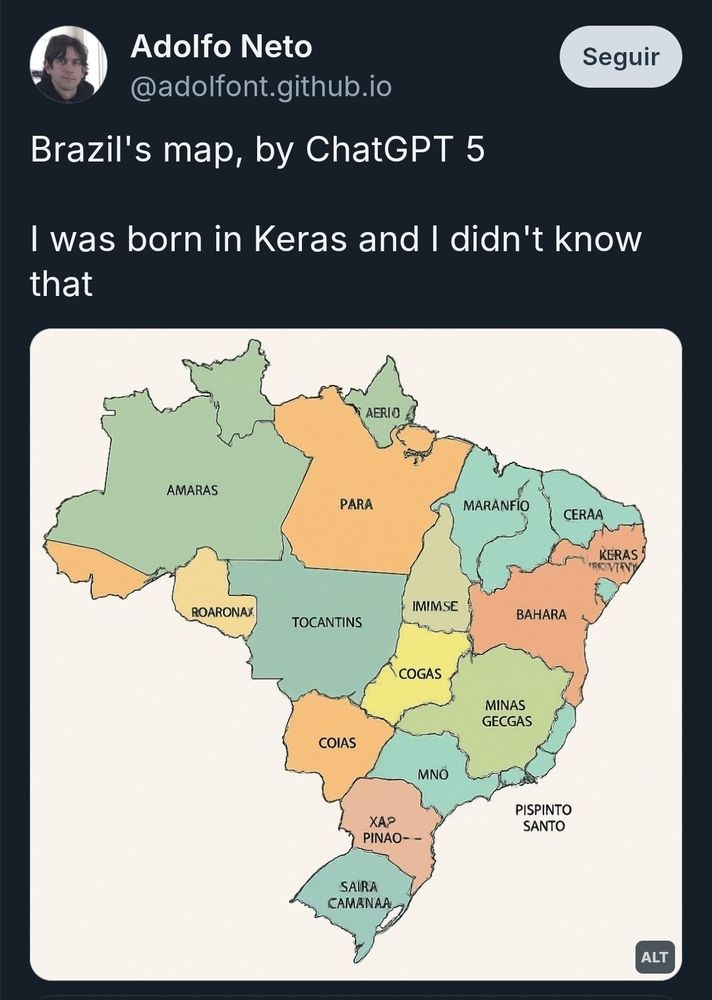Click the Seguir follow button

point(621,57)
